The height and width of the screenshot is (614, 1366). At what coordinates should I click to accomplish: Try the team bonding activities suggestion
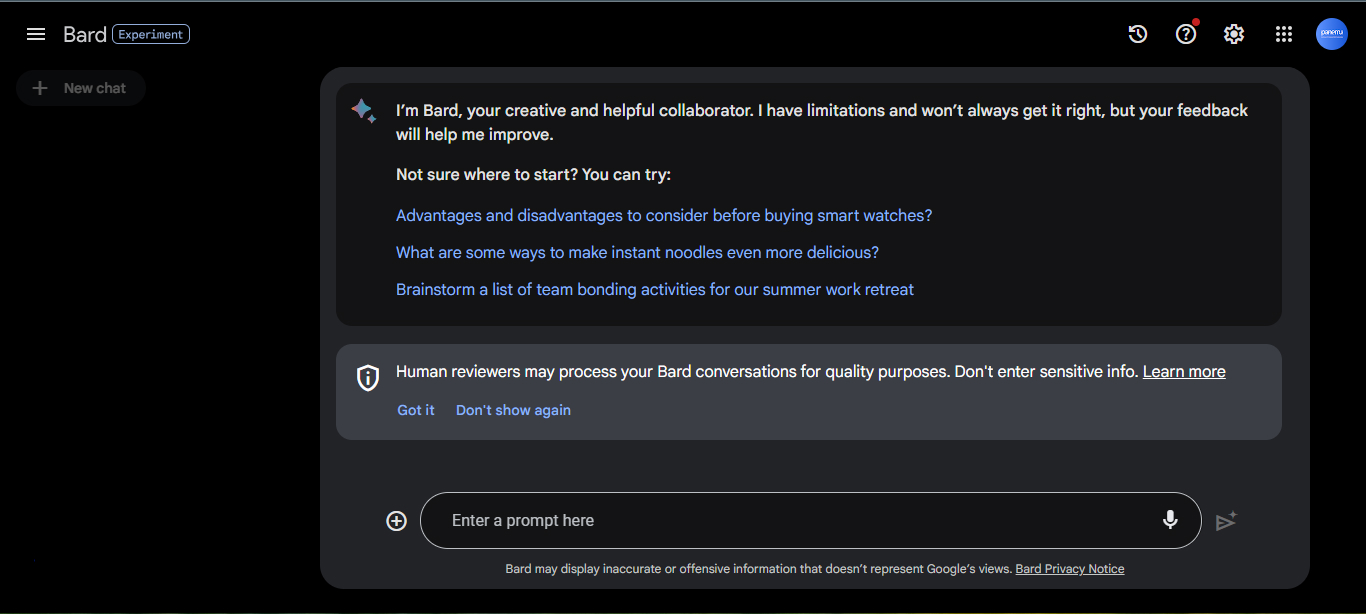[655, 289]
